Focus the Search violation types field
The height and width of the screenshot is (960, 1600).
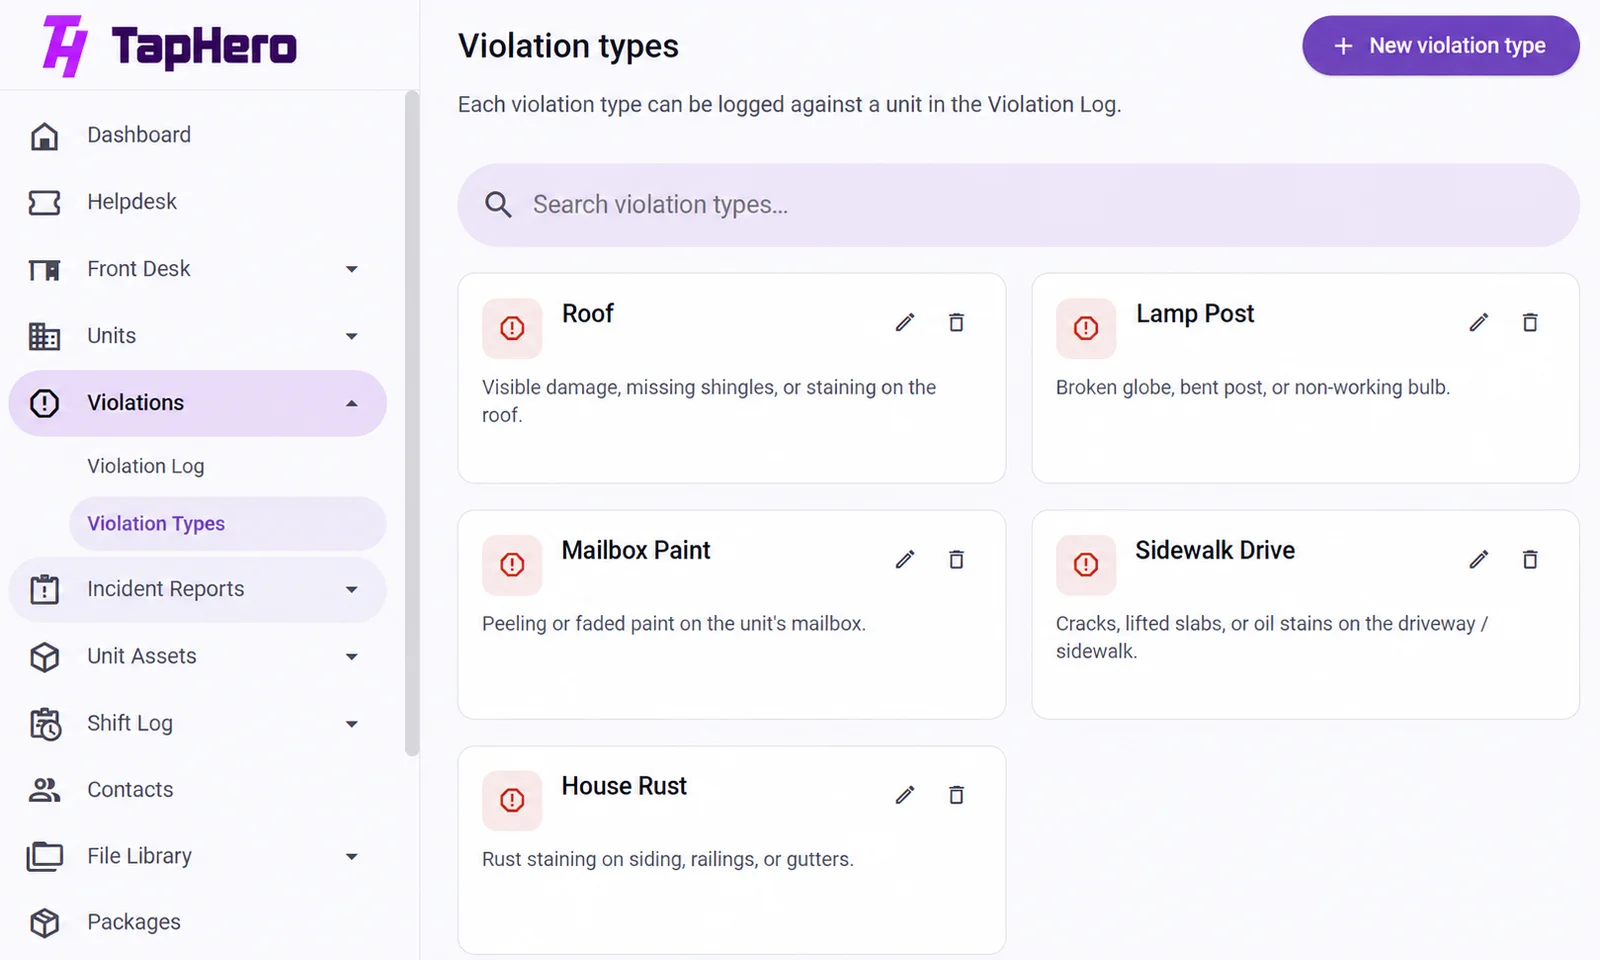1018,205
